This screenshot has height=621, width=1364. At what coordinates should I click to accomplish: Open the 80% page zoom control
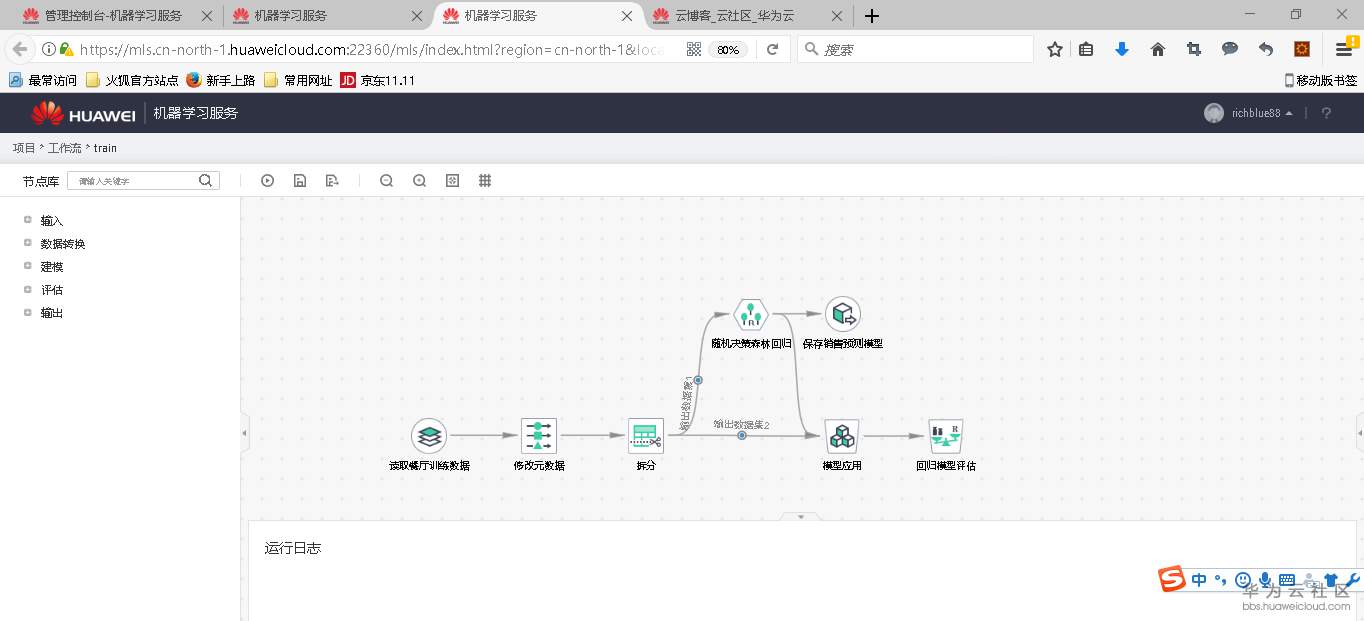click(x=727, y=48)
